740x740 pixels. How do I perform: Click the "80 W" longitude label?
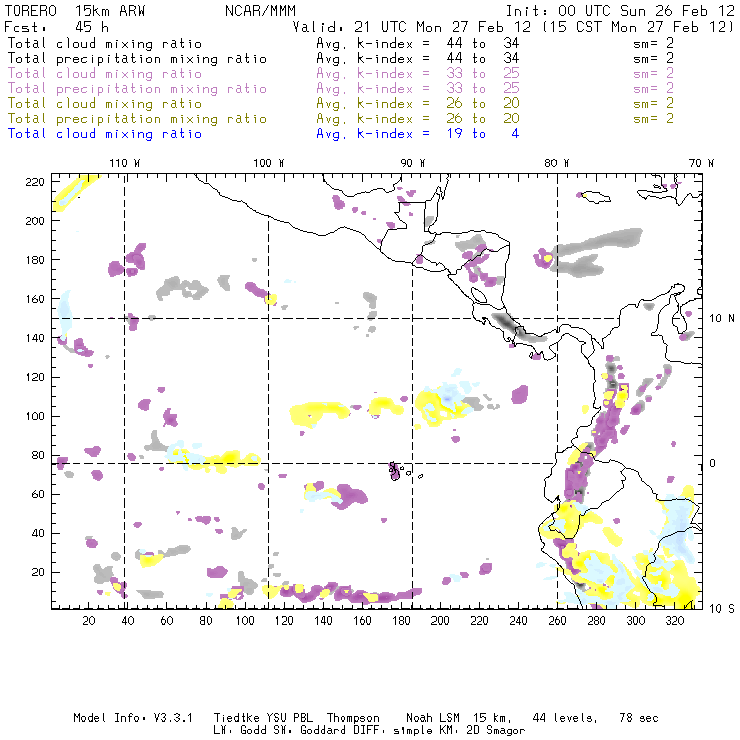click(557, 163)
